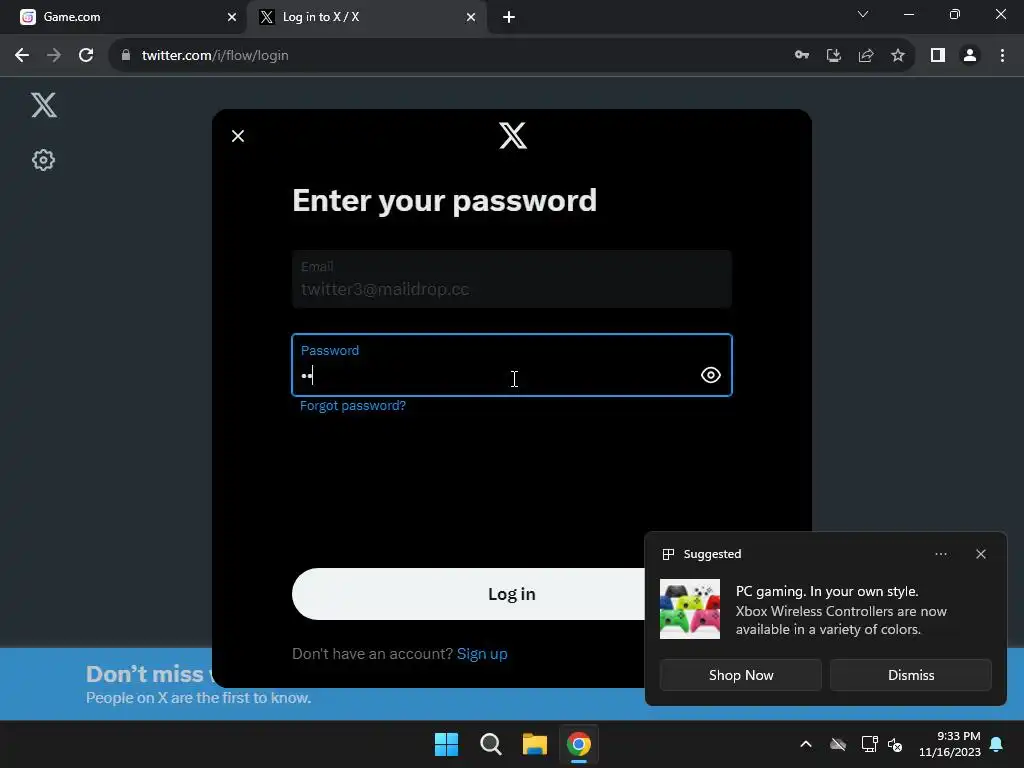This screenshot has height=768, width=1024.
Task: Expand the tab search chevron
Action: [863, 14]
